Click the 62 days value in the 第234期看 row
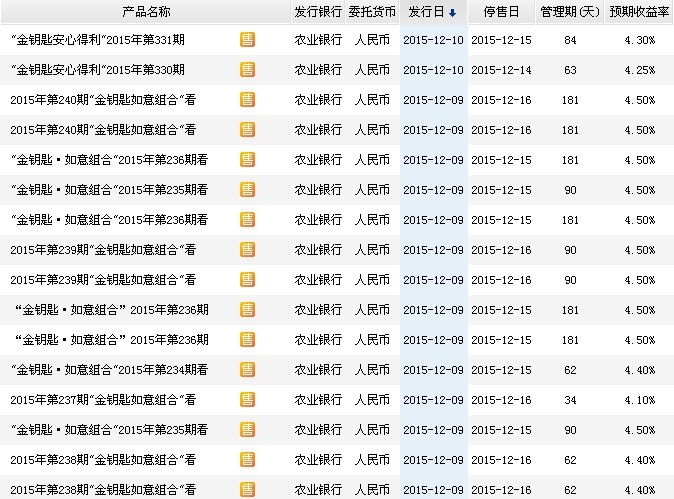Screen dimensions: 674x499 point(570,370)
